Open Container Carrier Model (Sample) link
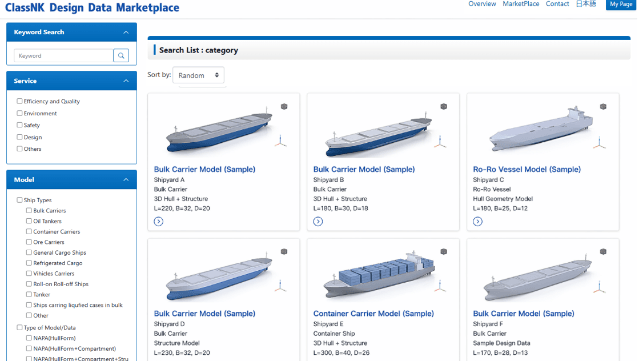Image resolution: width=643 pixels, height=361 pixels. point(373,313)
